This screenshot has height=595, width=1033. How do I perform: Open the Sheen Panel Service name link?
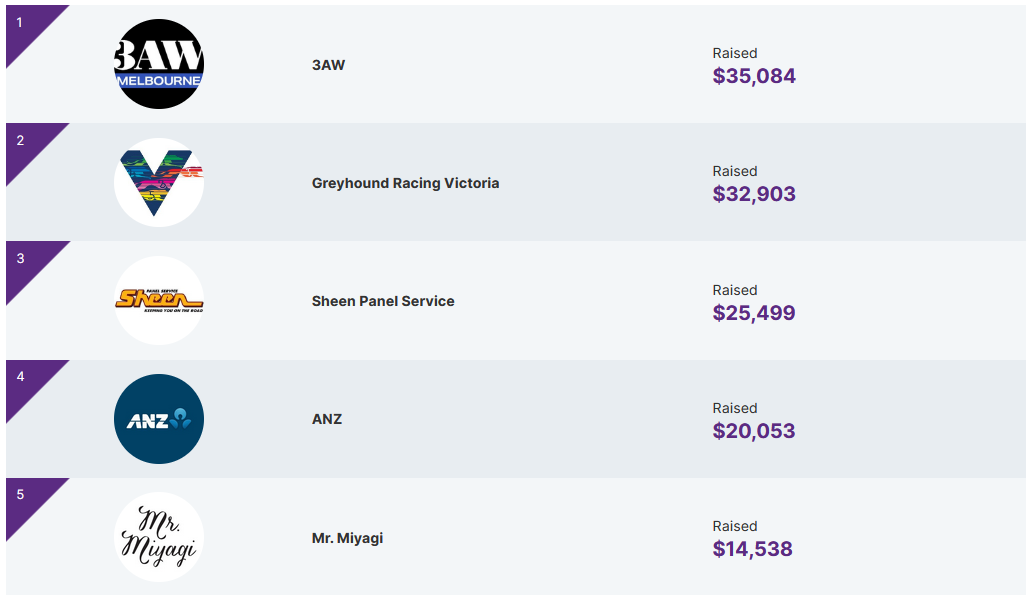[x=383, y=301]
